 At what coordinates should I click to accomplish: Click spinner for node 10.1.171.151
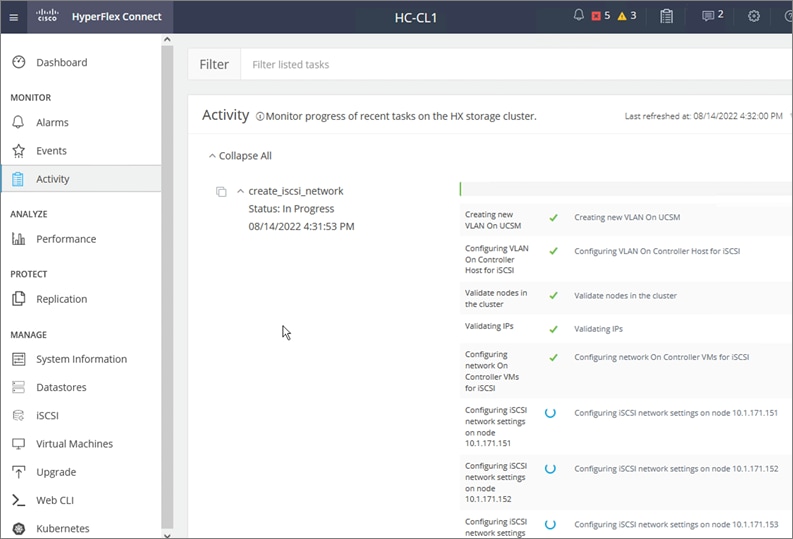[x=550, y=413]
